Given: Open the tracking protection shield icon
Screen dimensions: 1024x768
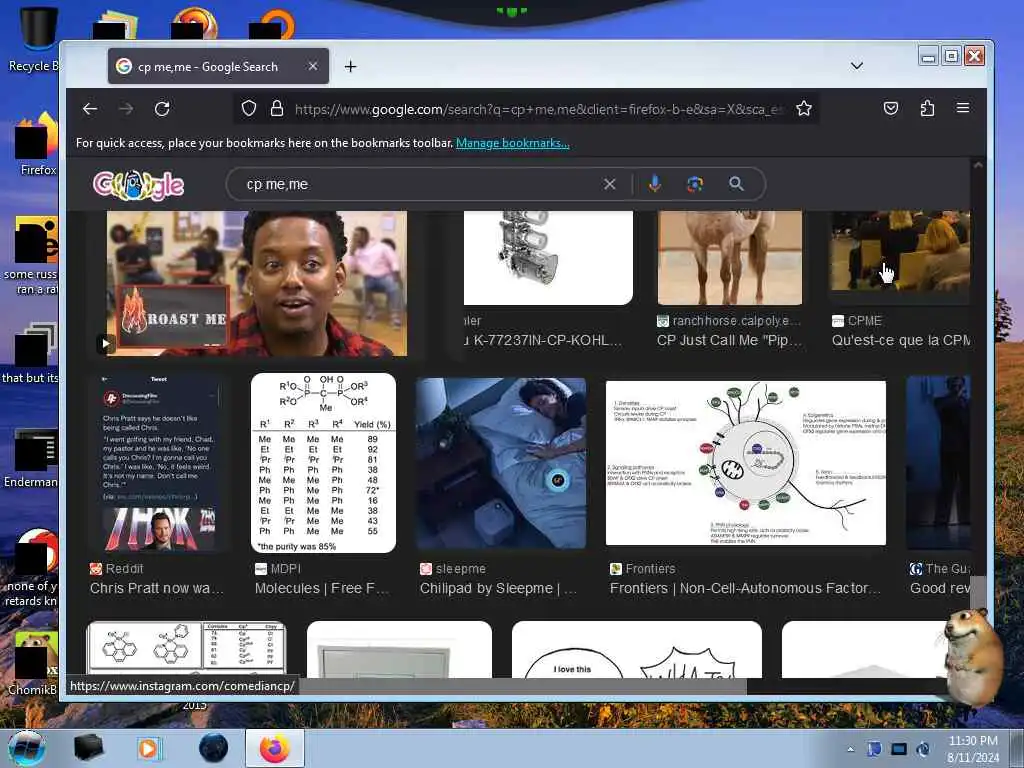Looking at the screenshot, I should 249,108.
